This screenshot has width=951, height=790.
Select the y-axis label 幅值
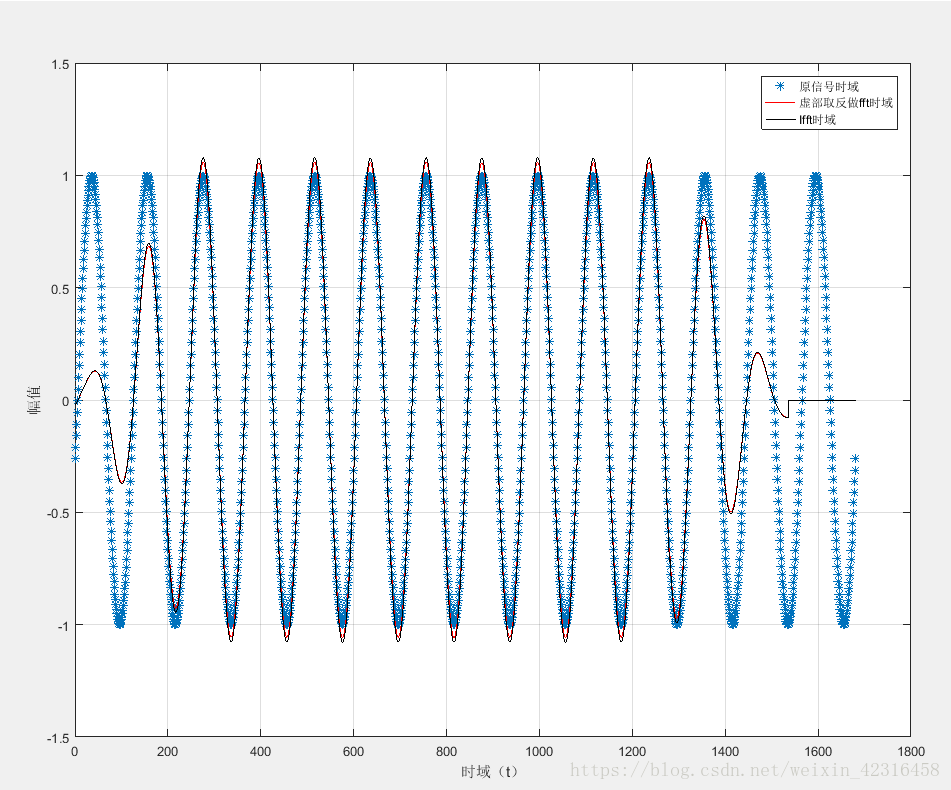(35, 400)
